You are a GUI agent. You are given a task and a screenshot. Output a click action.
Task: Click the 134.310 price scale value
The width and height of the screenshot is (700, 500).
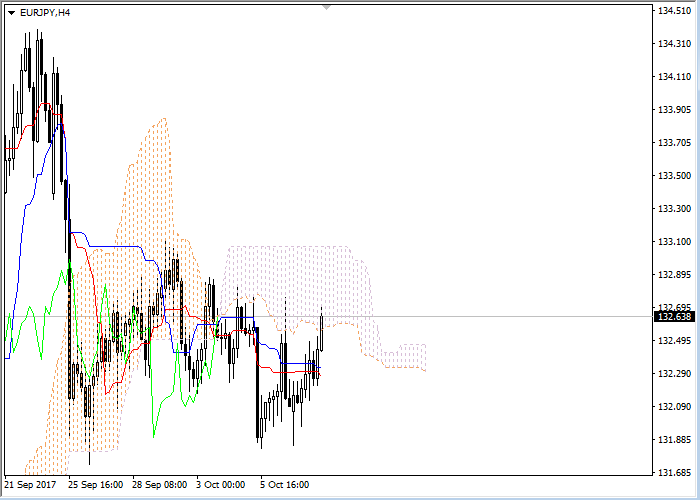(675, 44)
